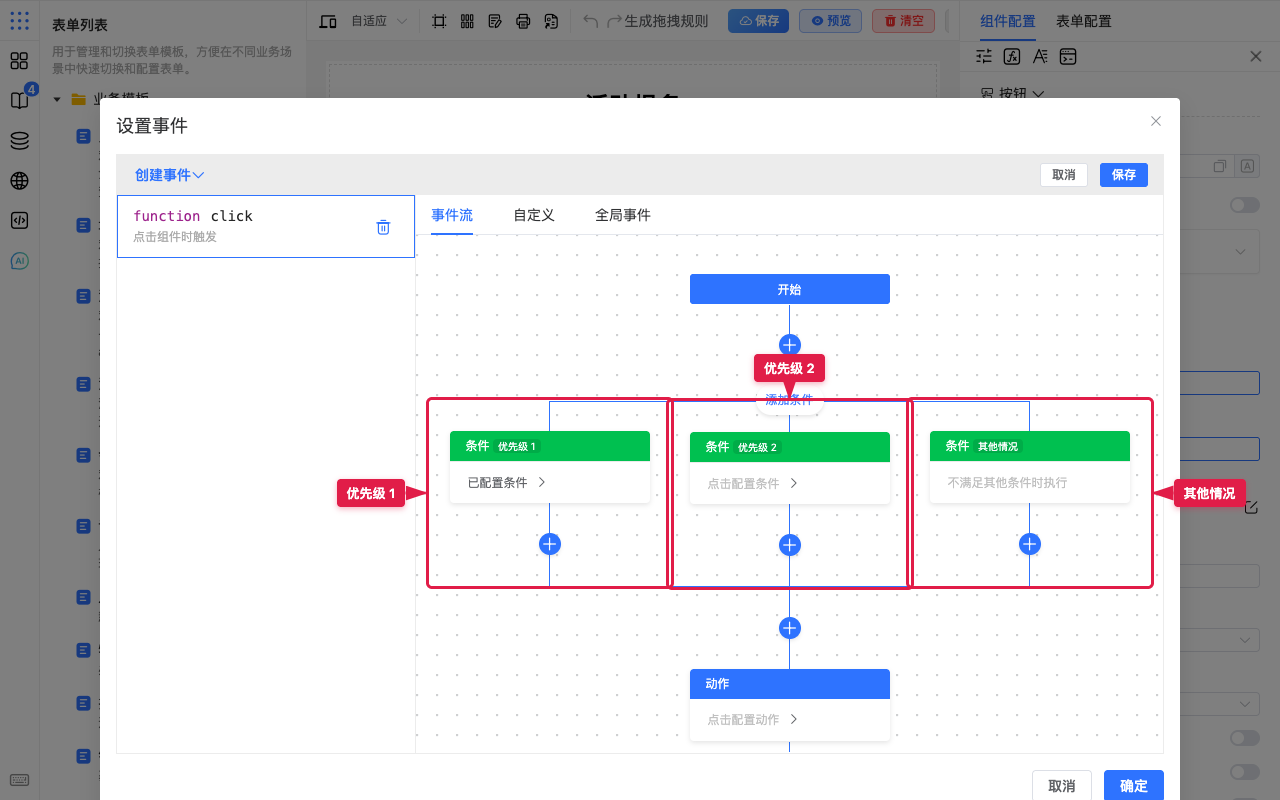Switch to the 表单配置 tab
The width and height of the screenshot is (1280, 800).
pos(1084,21)
